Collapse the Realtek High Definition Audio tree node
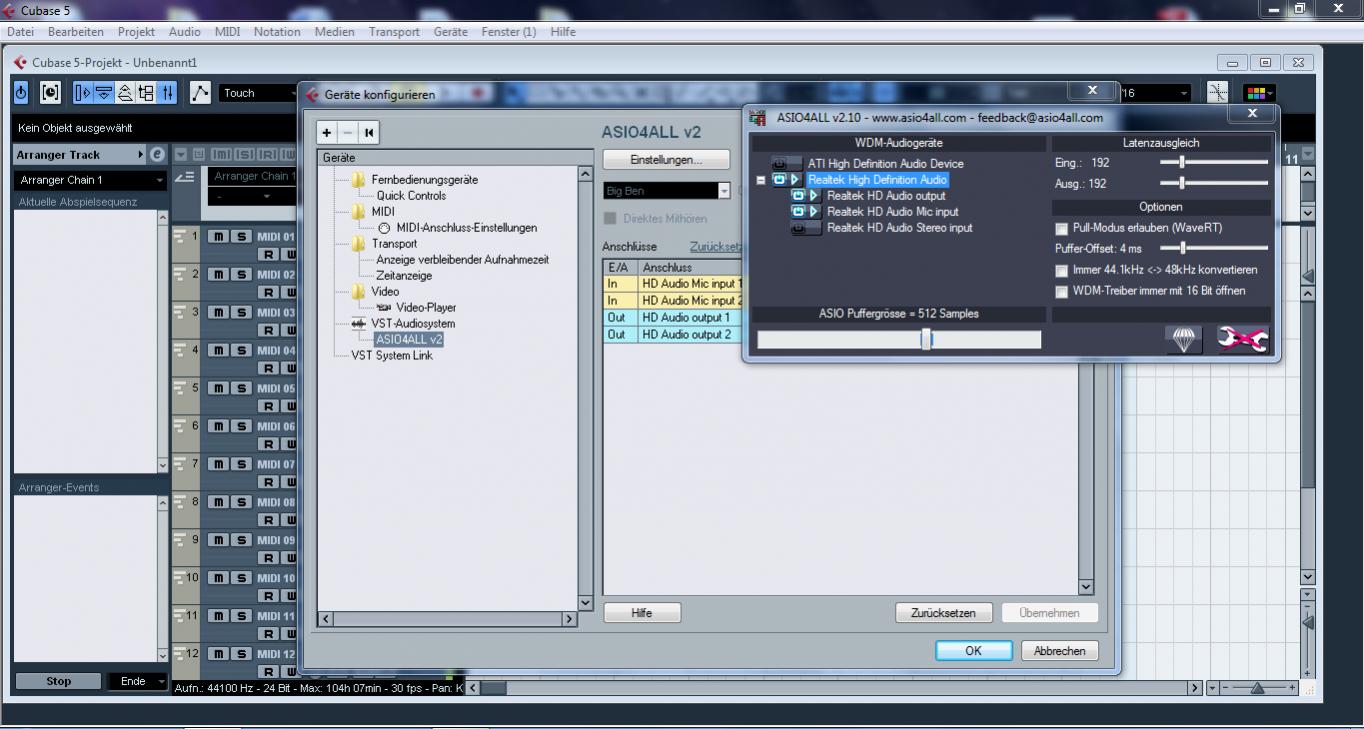Viewport: 1364px width, 729px height. [x=761, y=180]
